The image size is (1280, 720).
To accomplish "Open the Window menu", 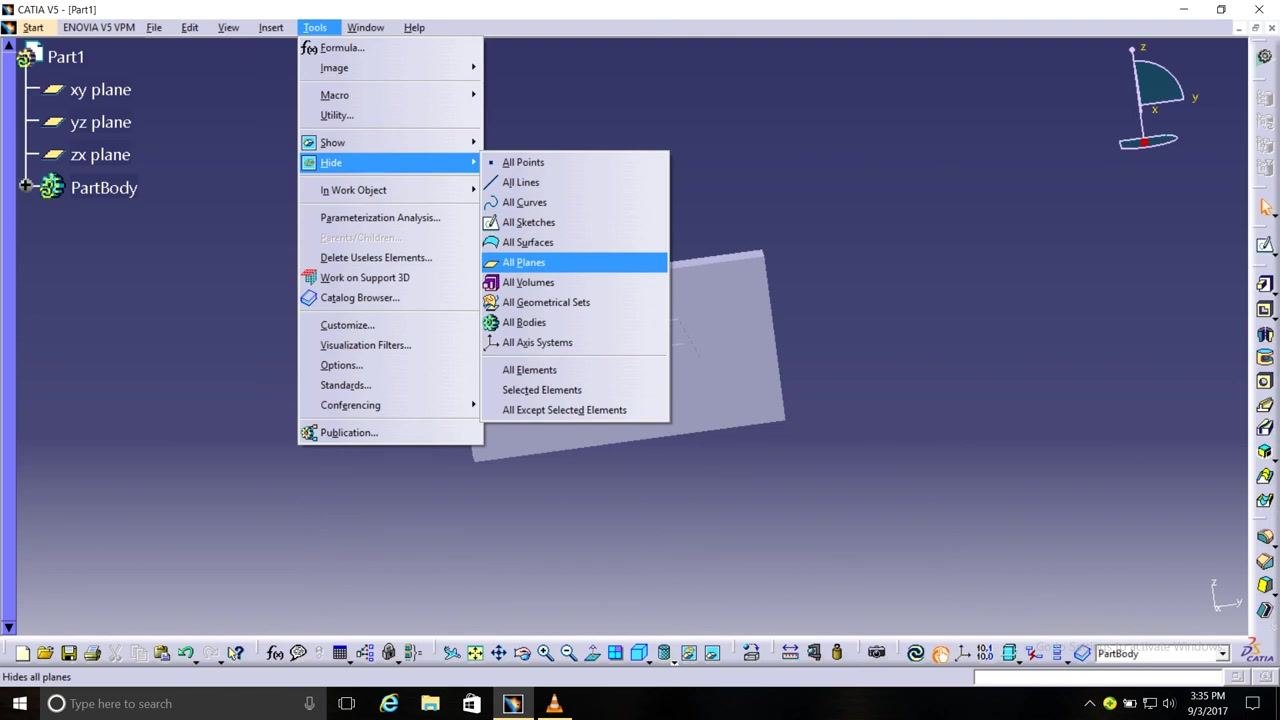I will [365, 27].
